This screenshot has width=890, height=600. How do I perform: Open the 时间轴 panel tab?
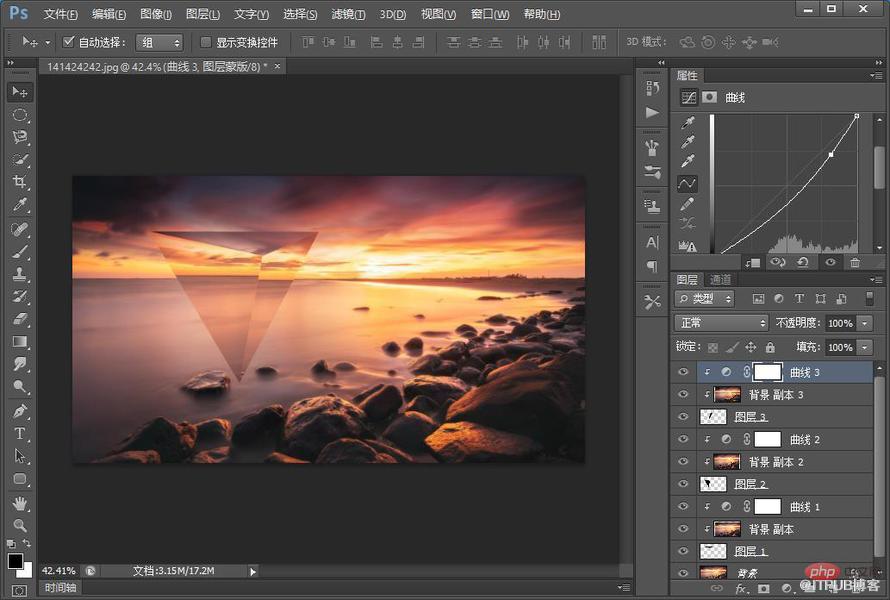click(61, 588)
